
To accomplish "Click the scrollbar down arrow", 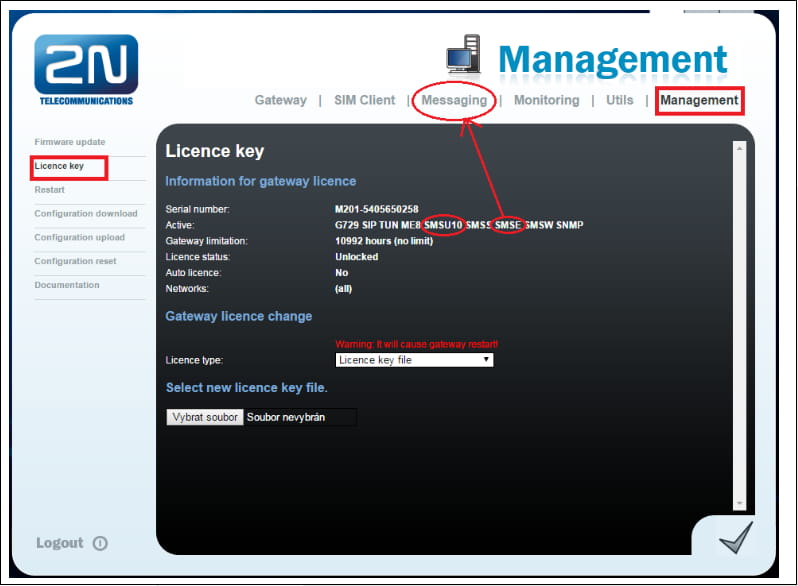I will 739,503.
